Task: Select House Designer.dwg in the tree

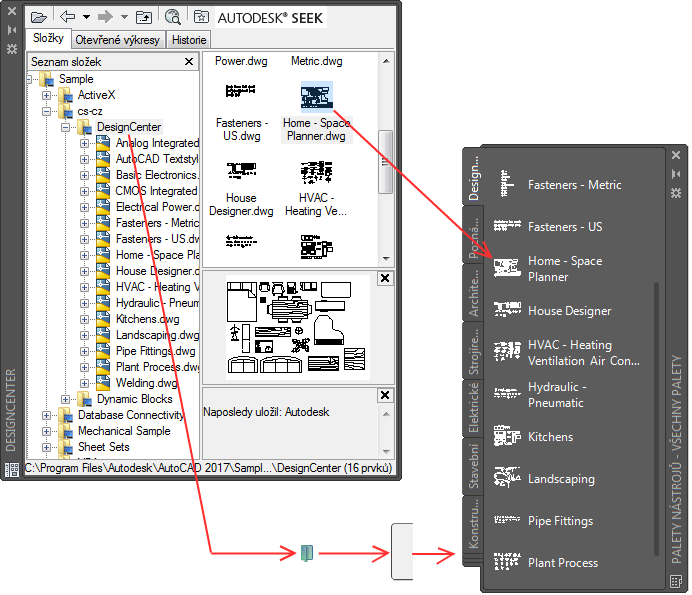Action: pyautogui.click(x=158, y=271)
